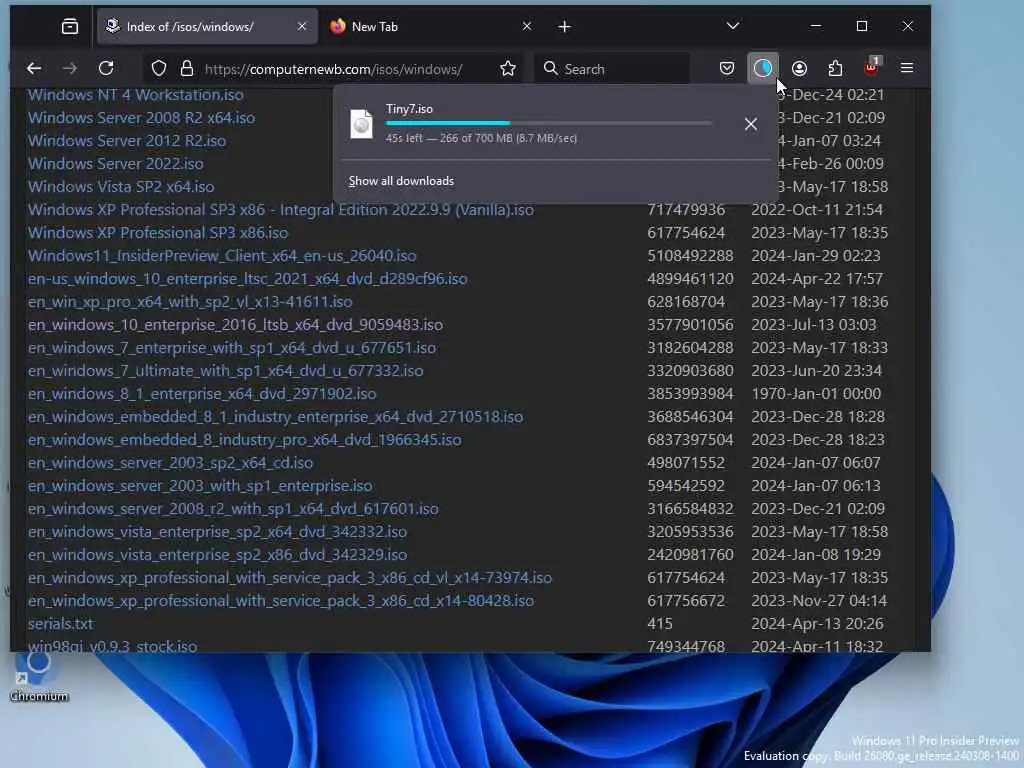1024x768 pixels.
Task: Expand the list all tabs chevron
Action: click(733, 26)
